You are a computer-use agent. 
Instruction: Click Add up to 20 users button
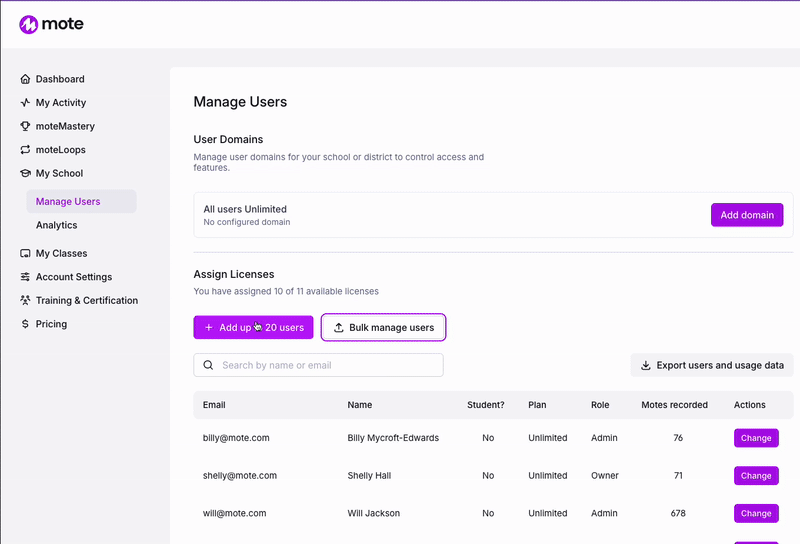tap(254, 327)
